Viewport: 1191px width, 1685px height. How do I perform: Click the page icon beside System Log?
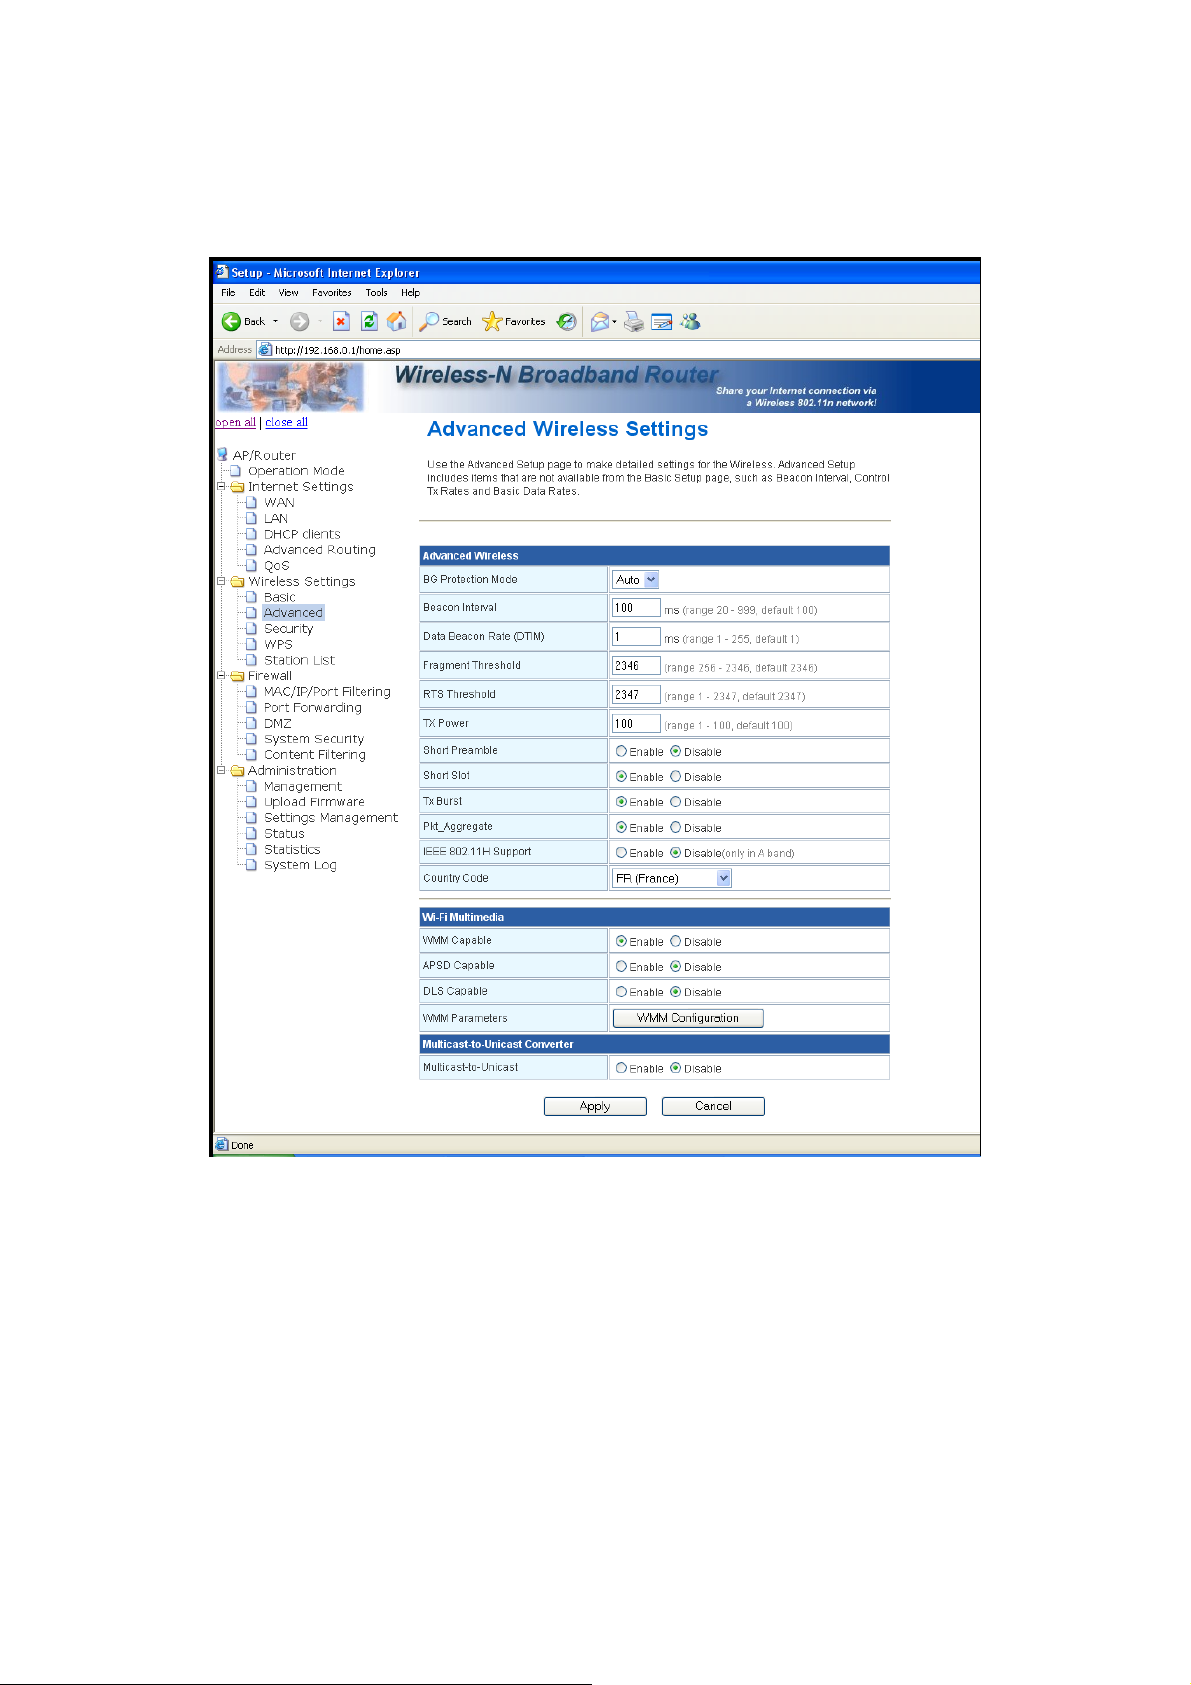click(252, 865)
